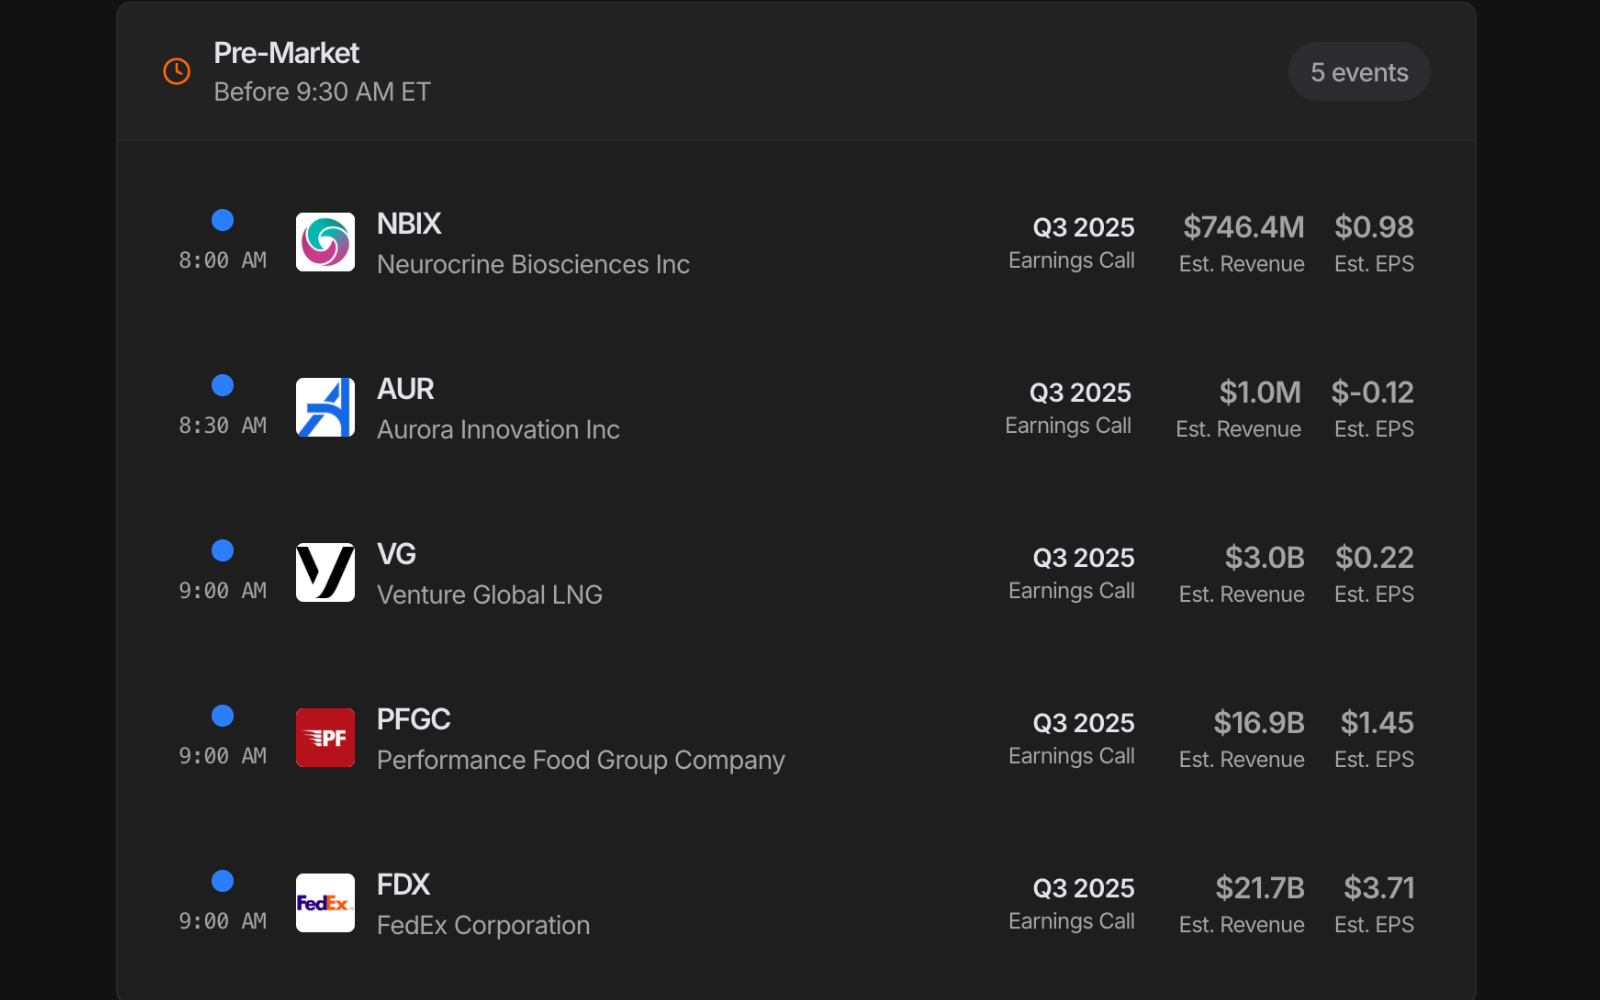Viewport: 1600px width, 1000px height.
Task: Click the 8:00 AM time for NBIX
Action: coord(223,260)
